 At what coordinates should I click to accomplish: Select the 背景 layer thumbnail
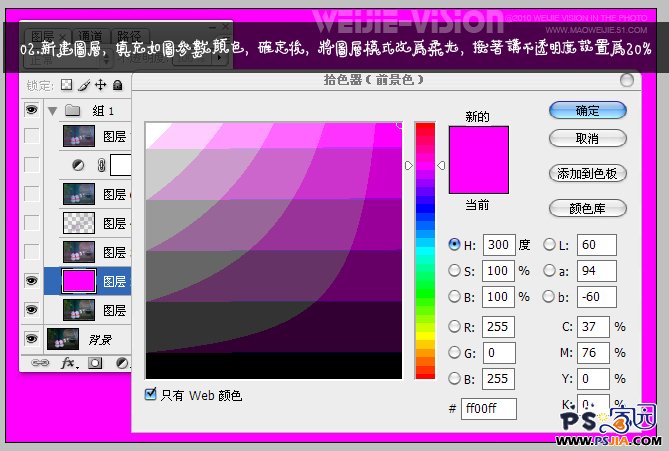[x=63, y=339]
